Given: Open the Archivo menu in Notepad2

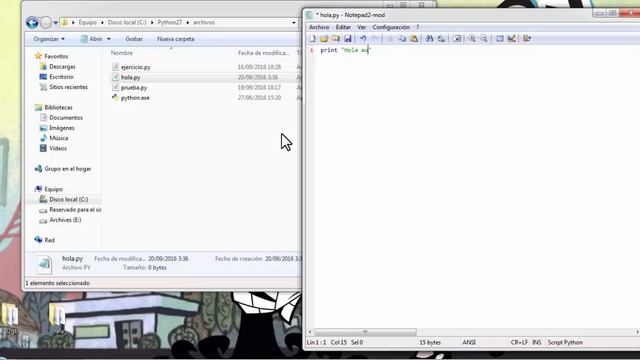Looking at the screenshot, I should tap(319, 27).
